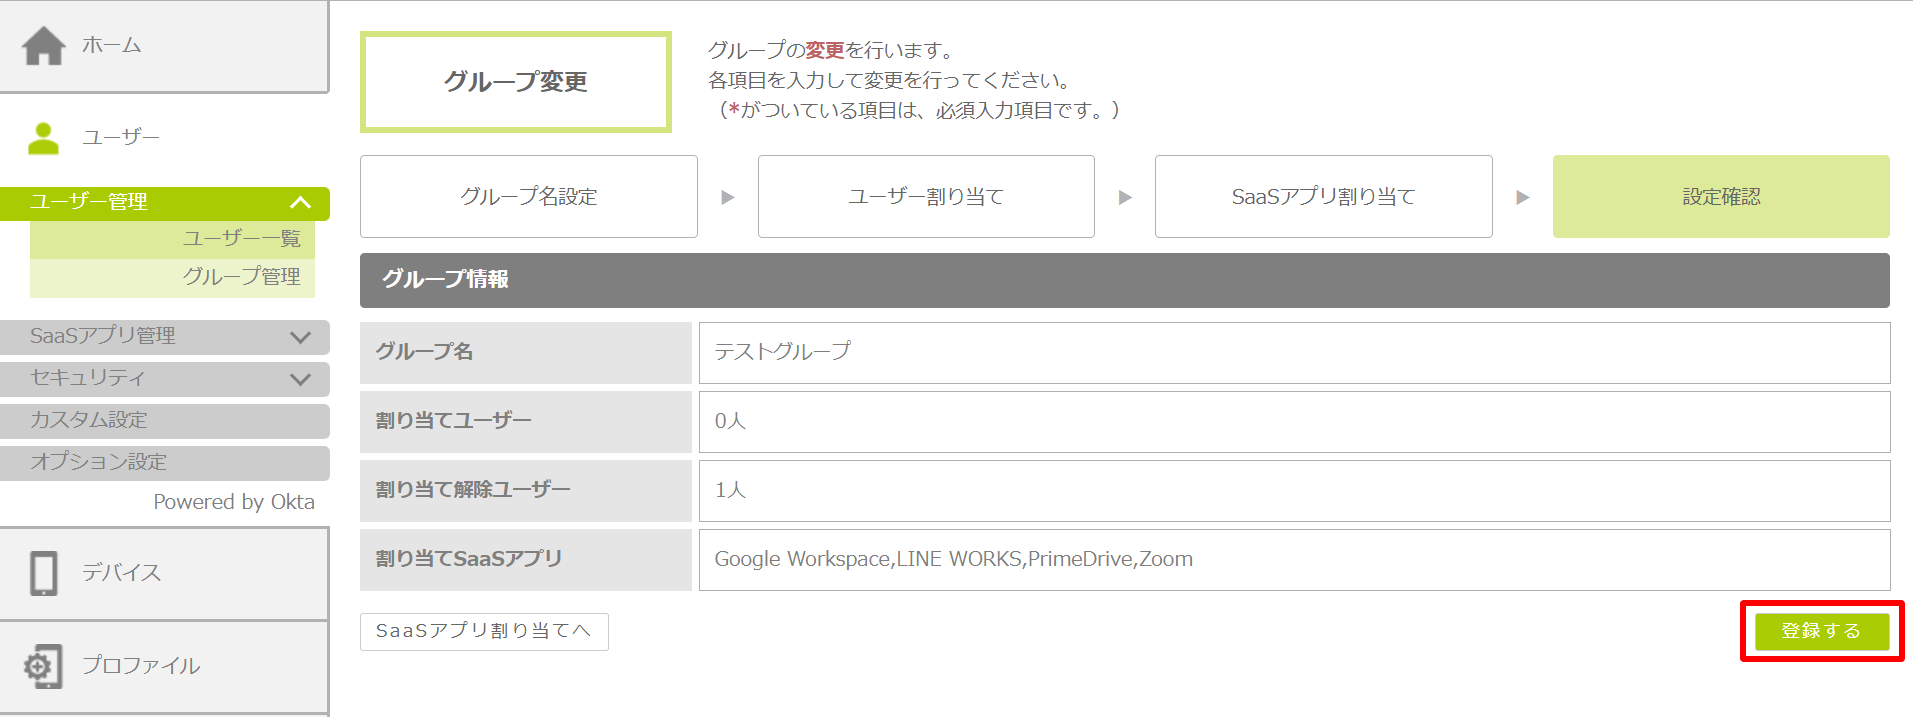Click the Profile gear document icon

44,666
